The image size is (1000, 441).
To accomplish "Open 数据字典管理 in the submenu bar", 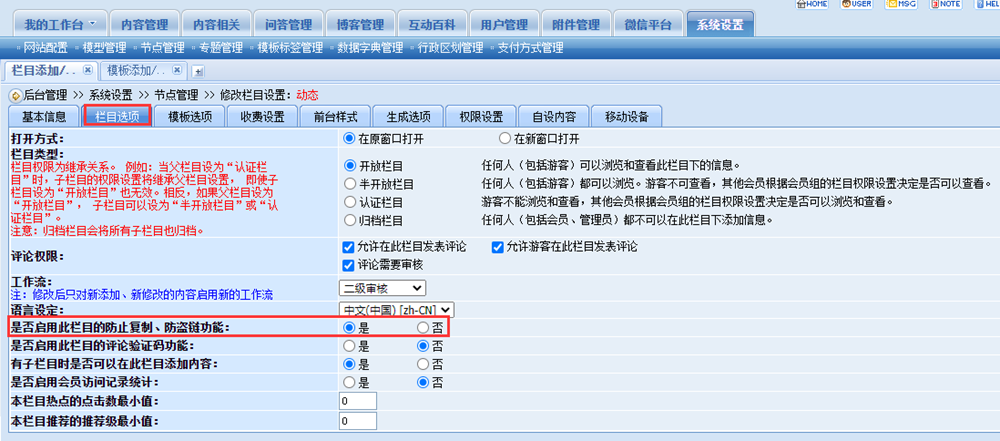I will coord(370,48).
